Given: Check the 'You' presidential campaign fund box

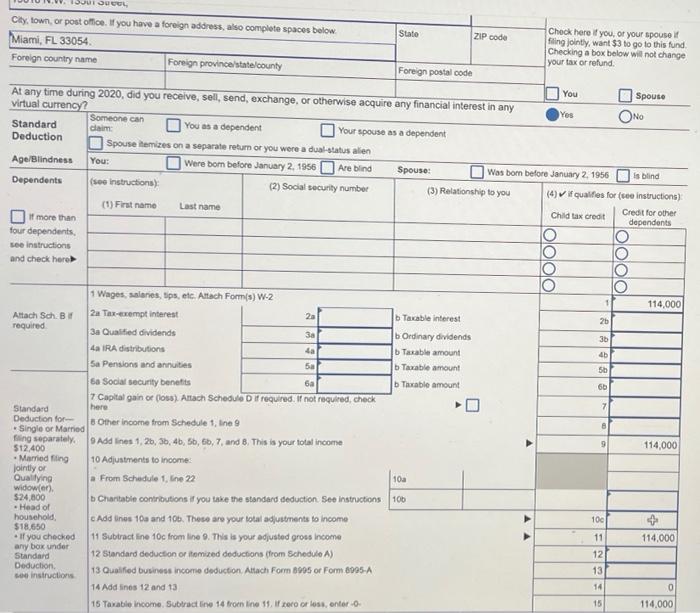Looking at the screenshot, I should (552, 93).
